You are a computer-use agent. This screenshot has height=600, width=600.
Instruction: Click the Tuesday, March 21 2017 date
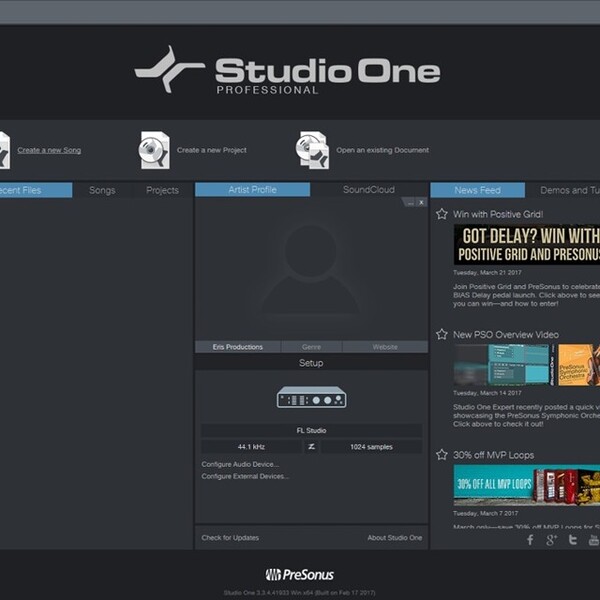(x=488, y=272)
